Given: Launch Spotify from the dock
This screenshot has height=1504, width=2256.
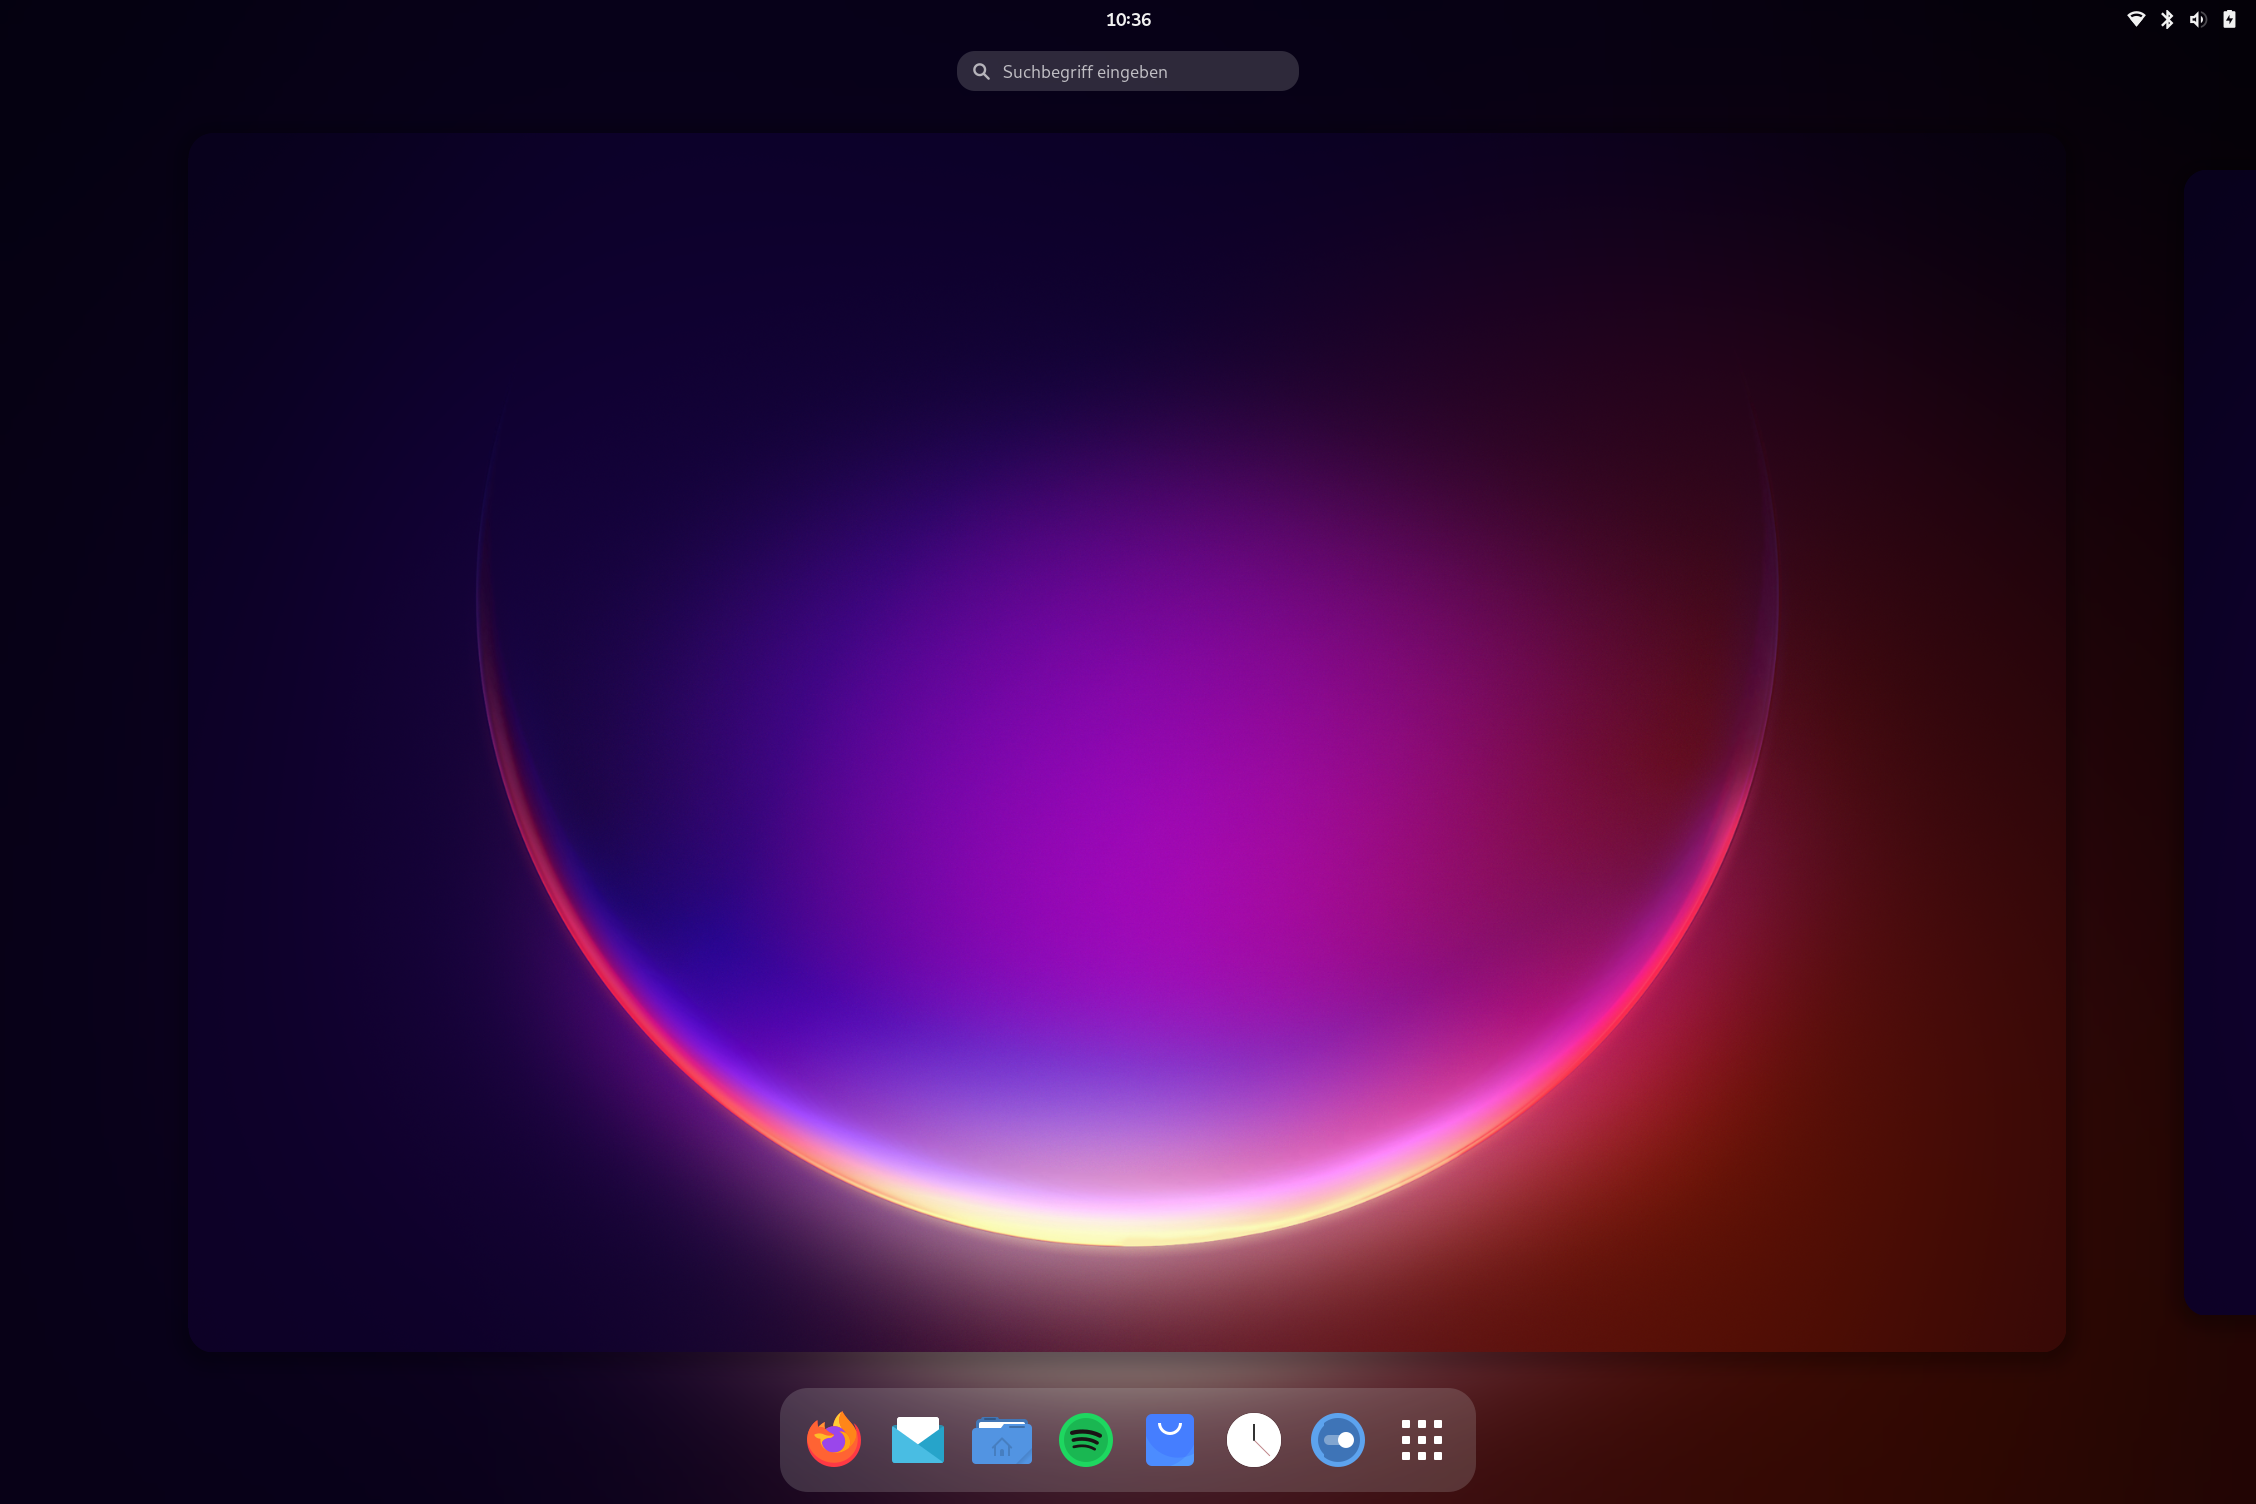Looking at the screenshot, I should [x=1085, y=1440].
